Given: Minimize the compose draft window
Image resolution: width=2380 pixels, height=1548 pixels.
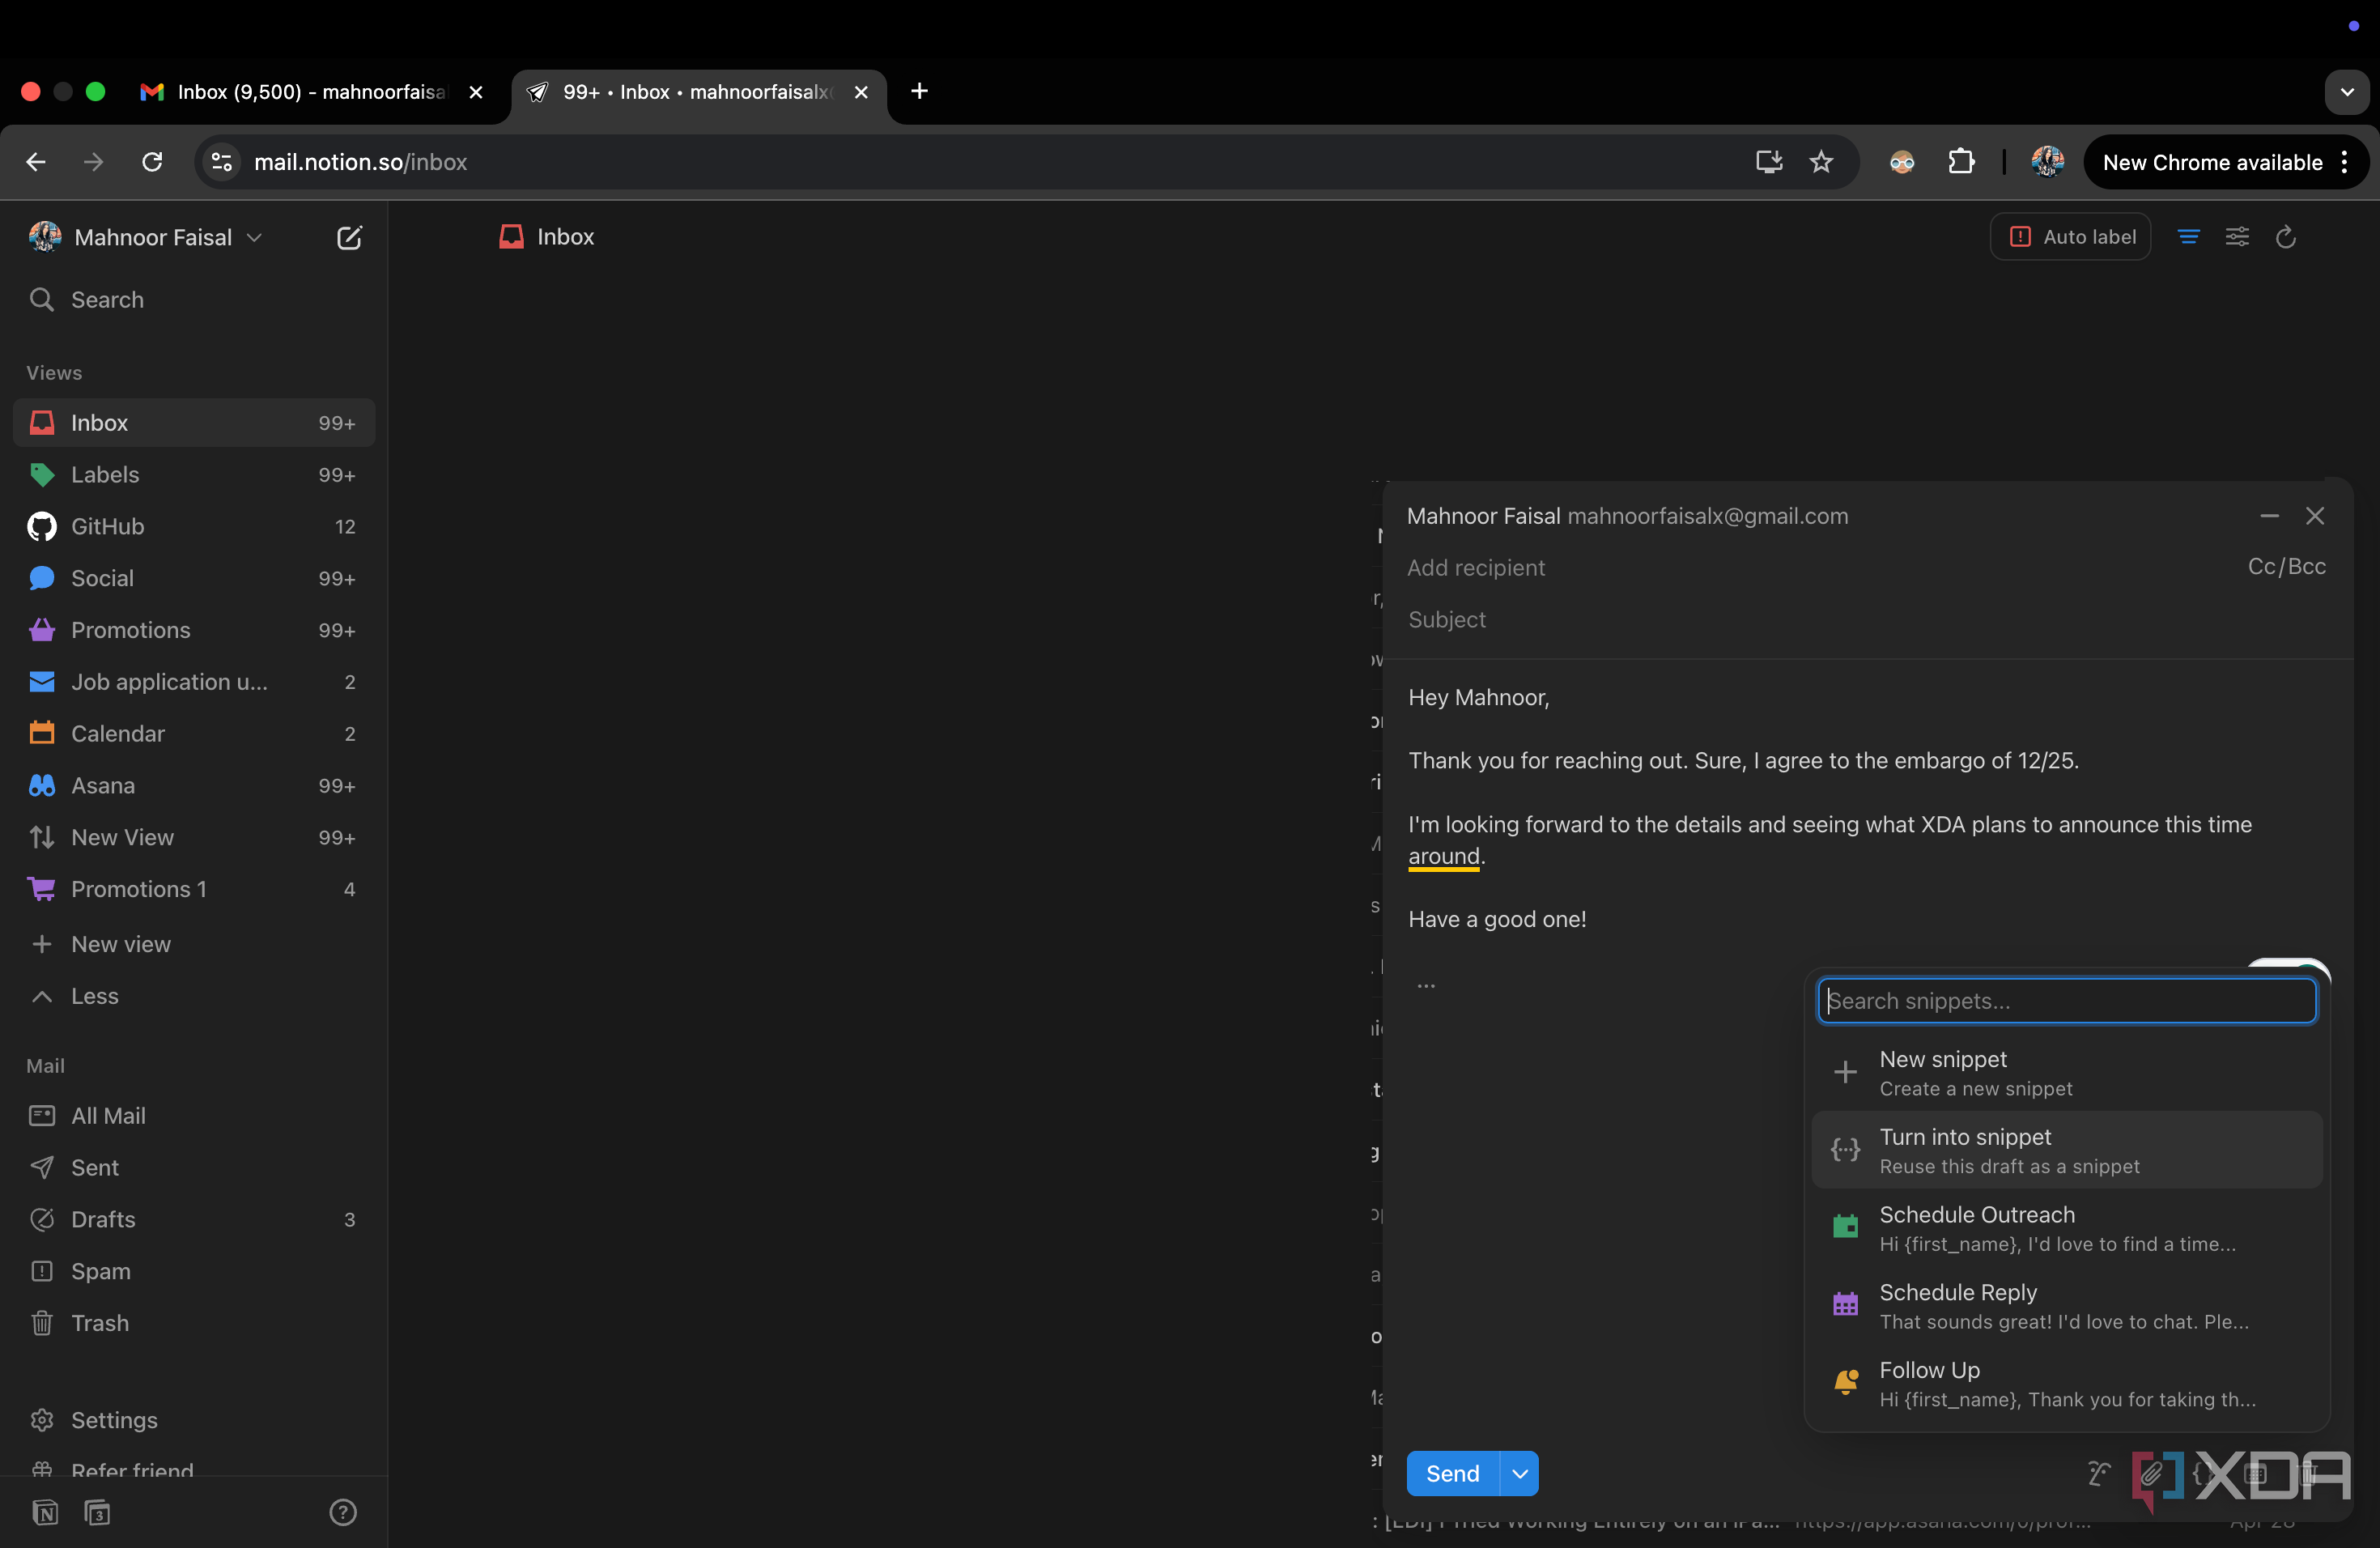Looking at the screenshot, I should tap(2269, 516).
